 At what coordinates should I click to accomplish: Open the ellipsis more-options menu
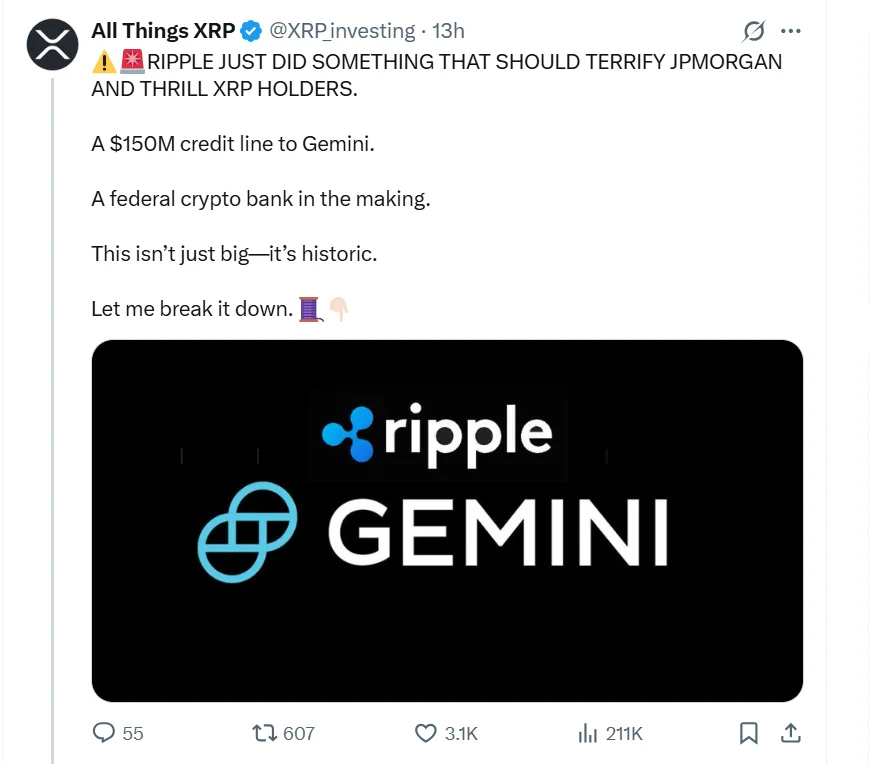pyautogui.click(x=791, y=31)
